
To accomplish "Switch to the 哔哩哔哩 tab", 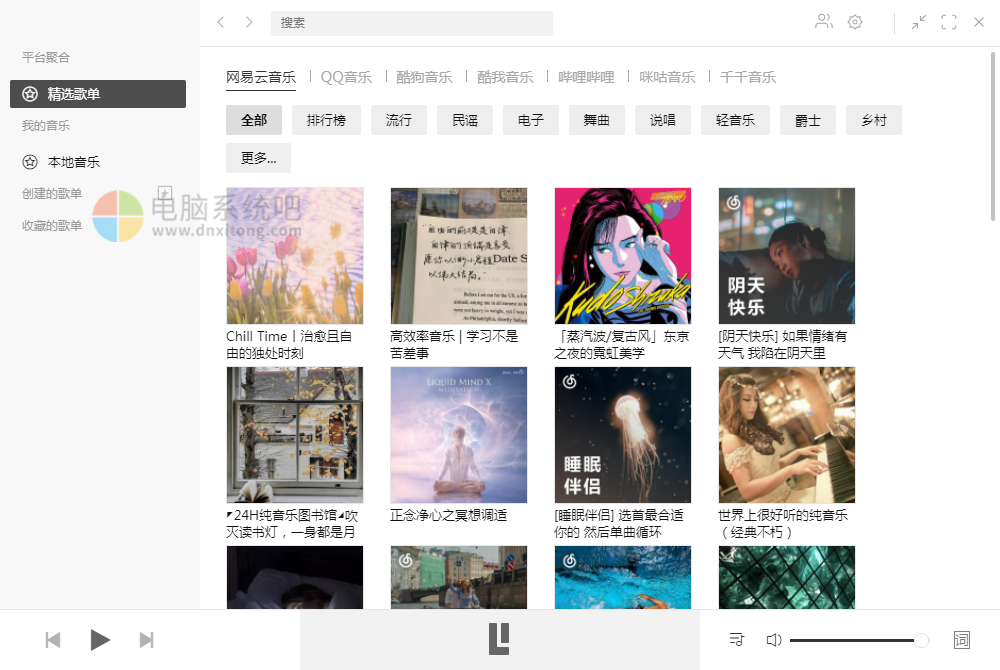I will point(586,77).
